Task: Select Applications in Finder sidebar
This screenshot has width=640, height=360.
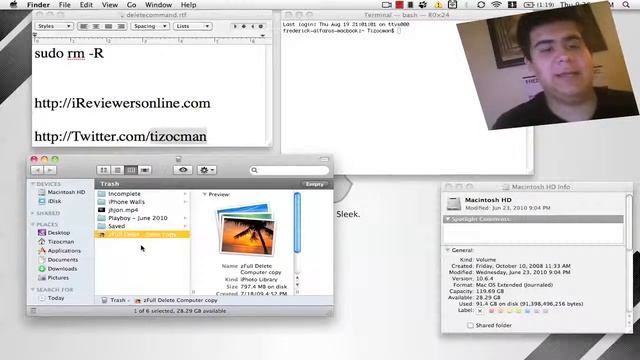Action: (x=59, y=251)
